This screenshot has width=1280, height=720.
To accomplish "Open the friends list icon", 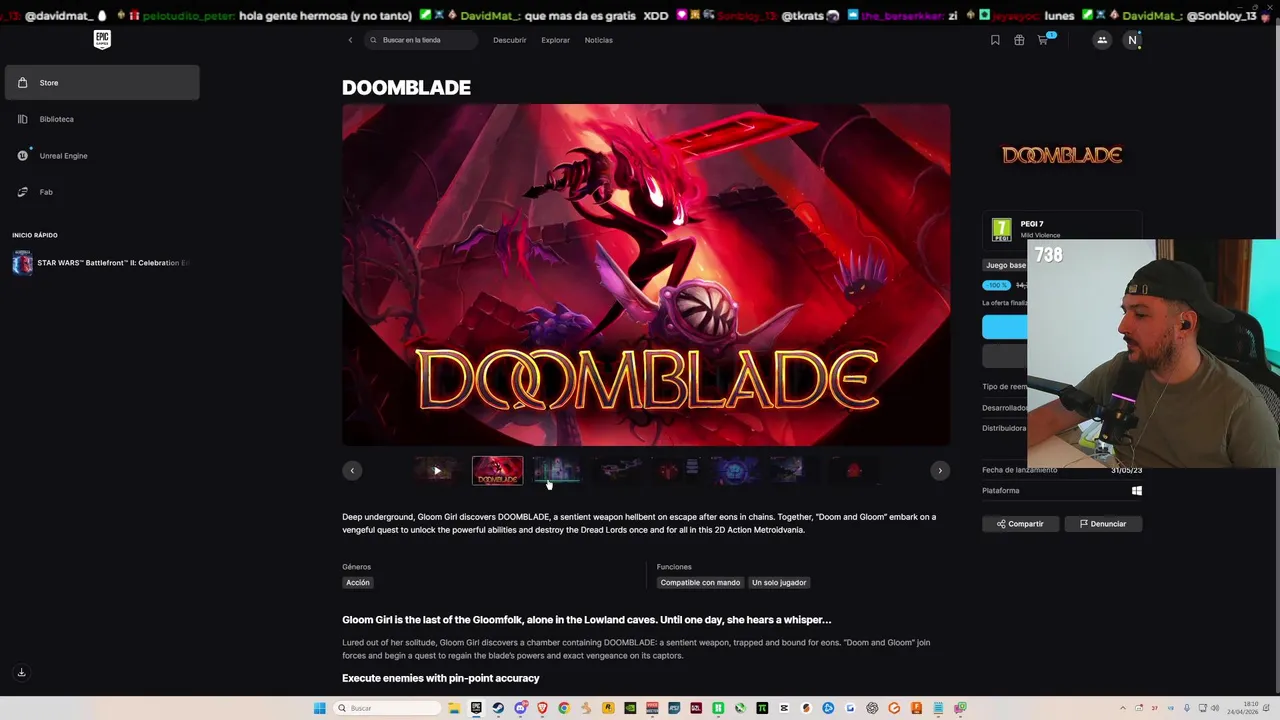I will pyautogui.click(x=1102, y=40).
